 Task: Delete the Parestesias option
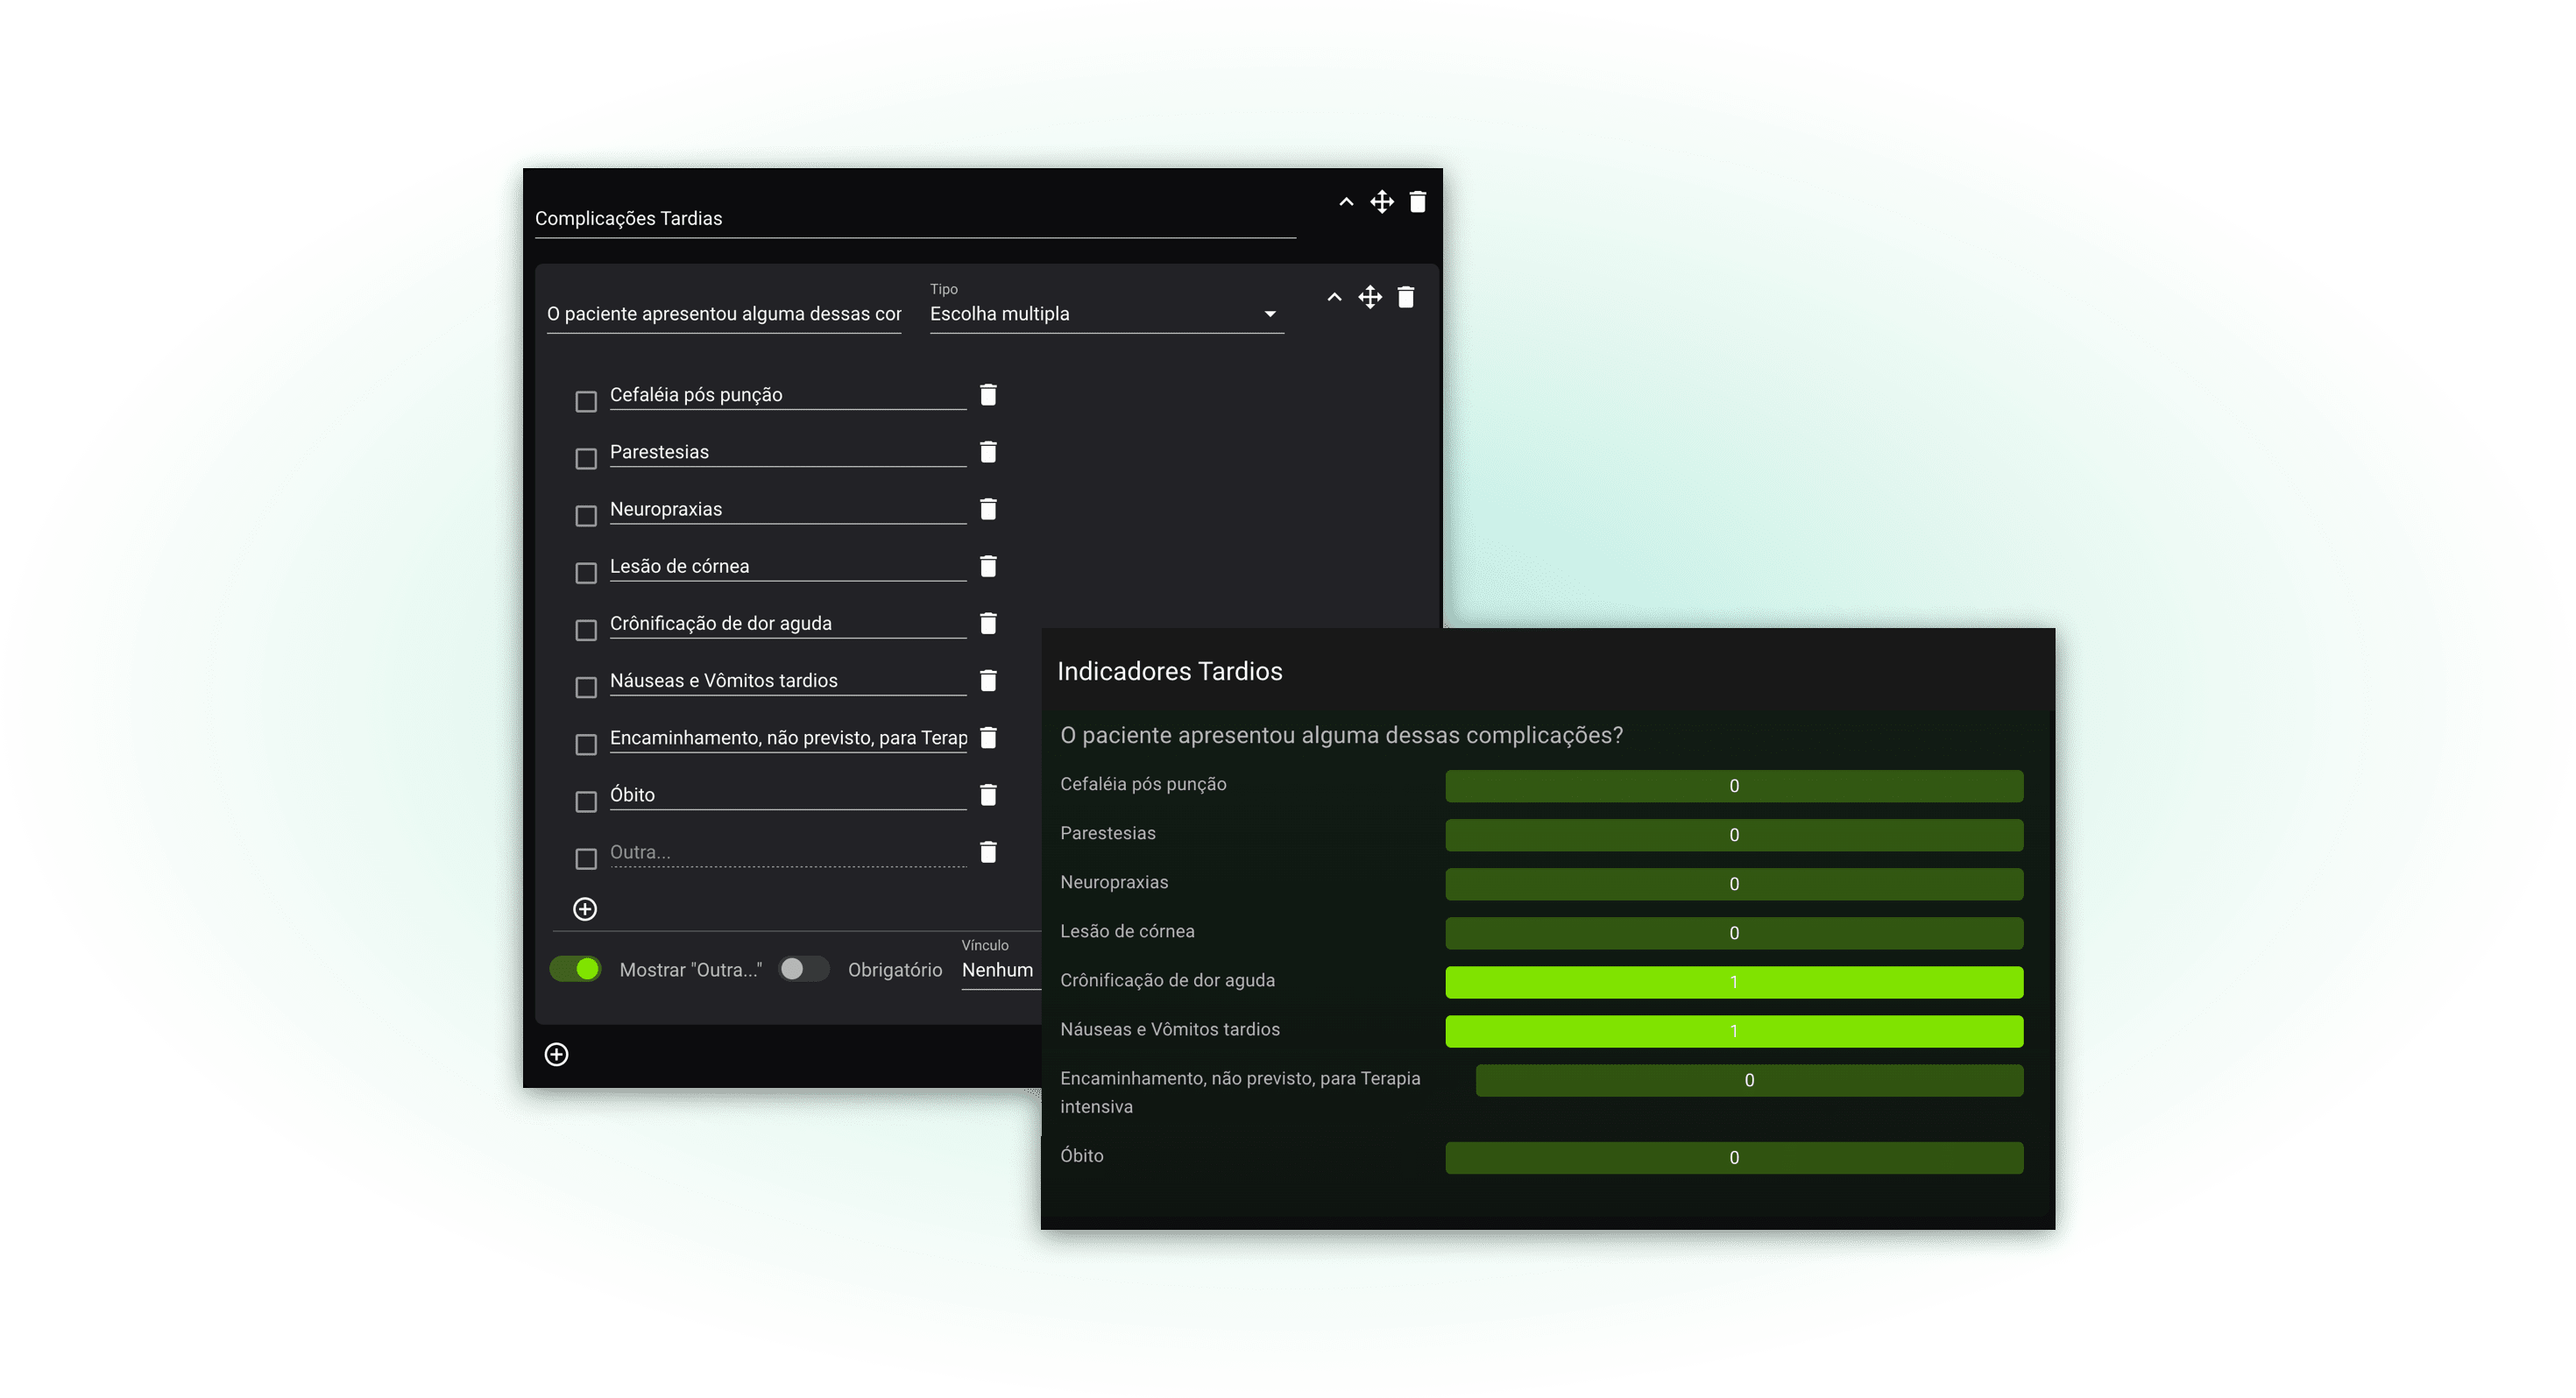(x=988, y=452)
